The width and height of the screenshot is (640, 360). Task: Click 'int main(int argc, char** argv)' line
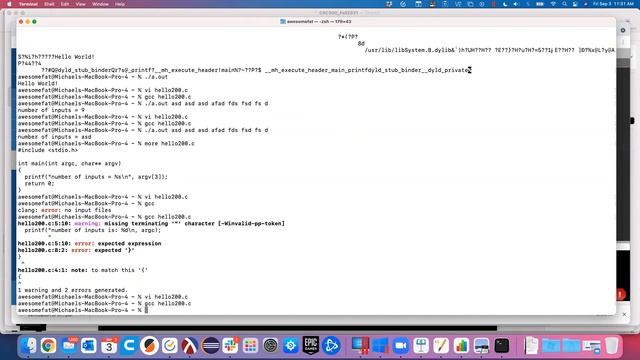69,163
